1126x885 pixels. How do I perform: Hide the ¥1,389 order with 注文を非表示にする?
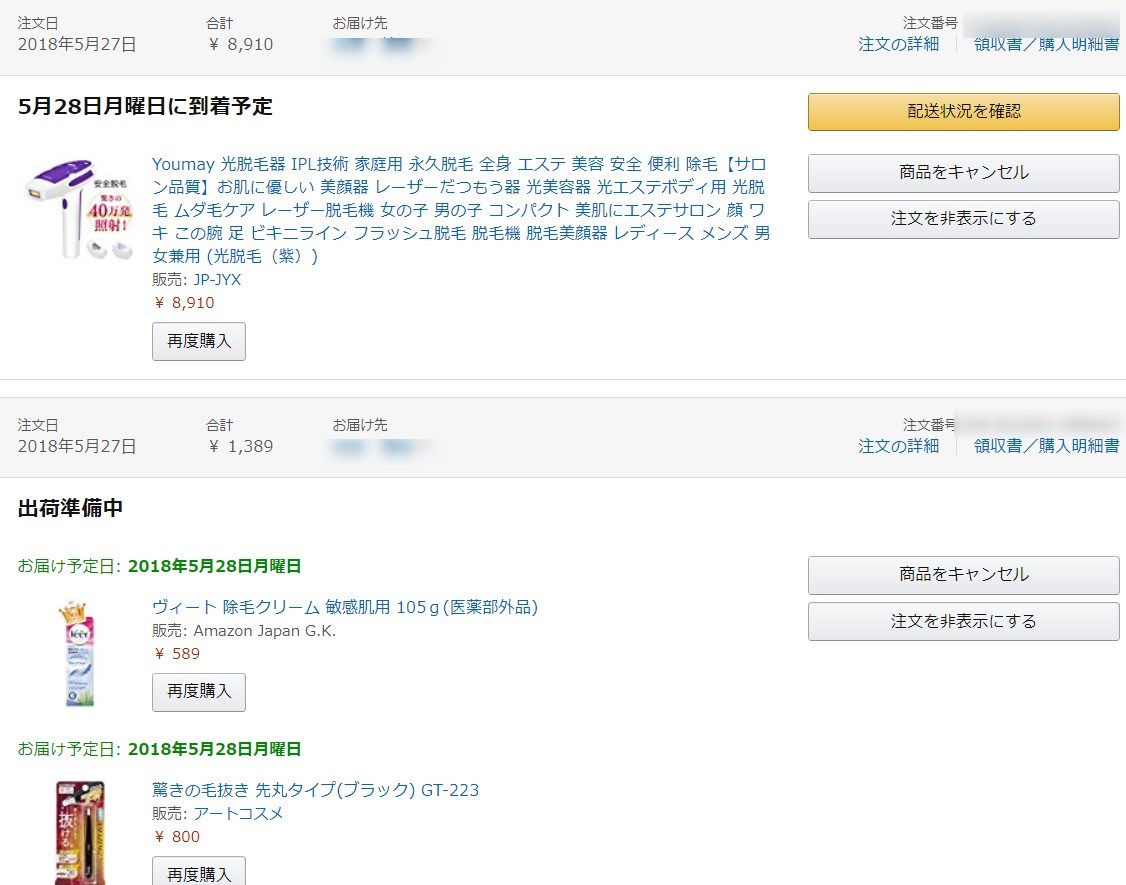963,621
